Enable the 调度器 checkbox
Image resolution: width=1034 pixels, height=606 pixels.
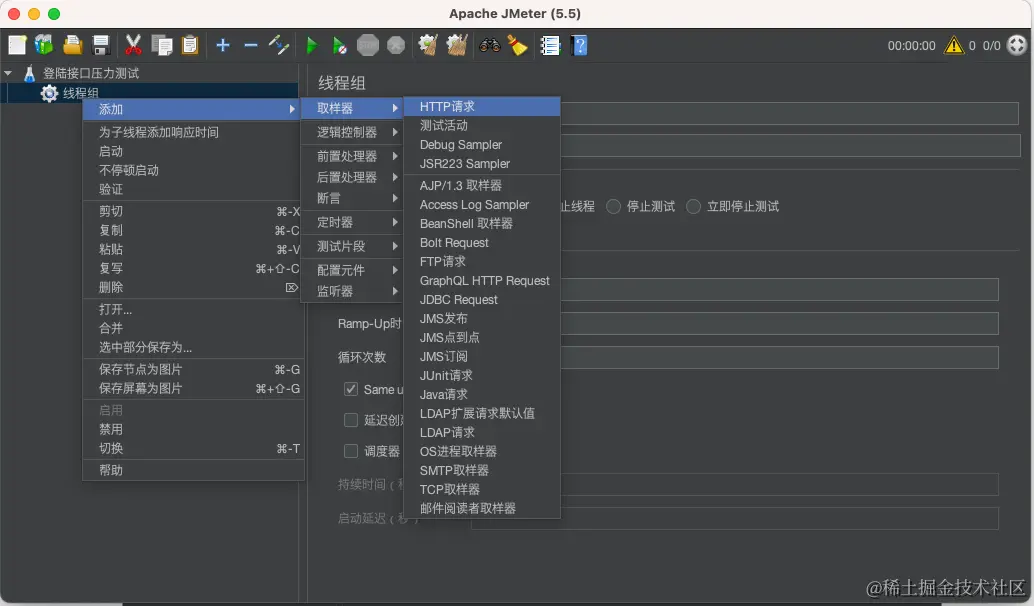[352, 450]
